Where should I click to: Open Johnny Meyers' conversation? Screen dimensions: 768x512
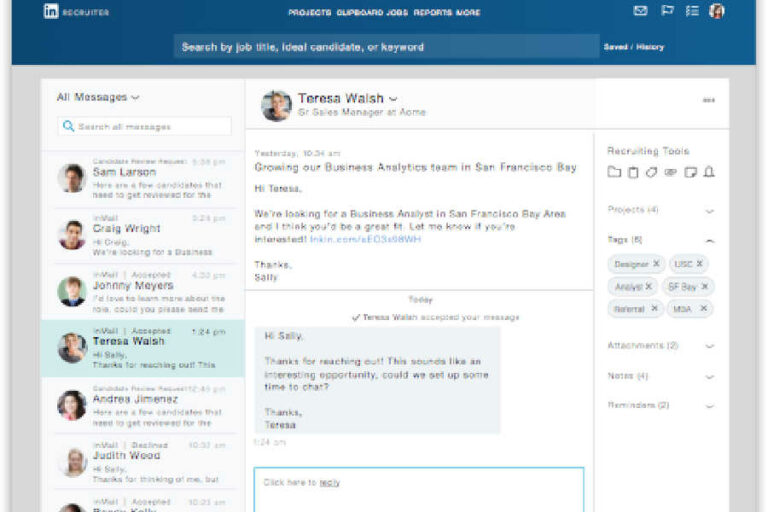[143, 292]
